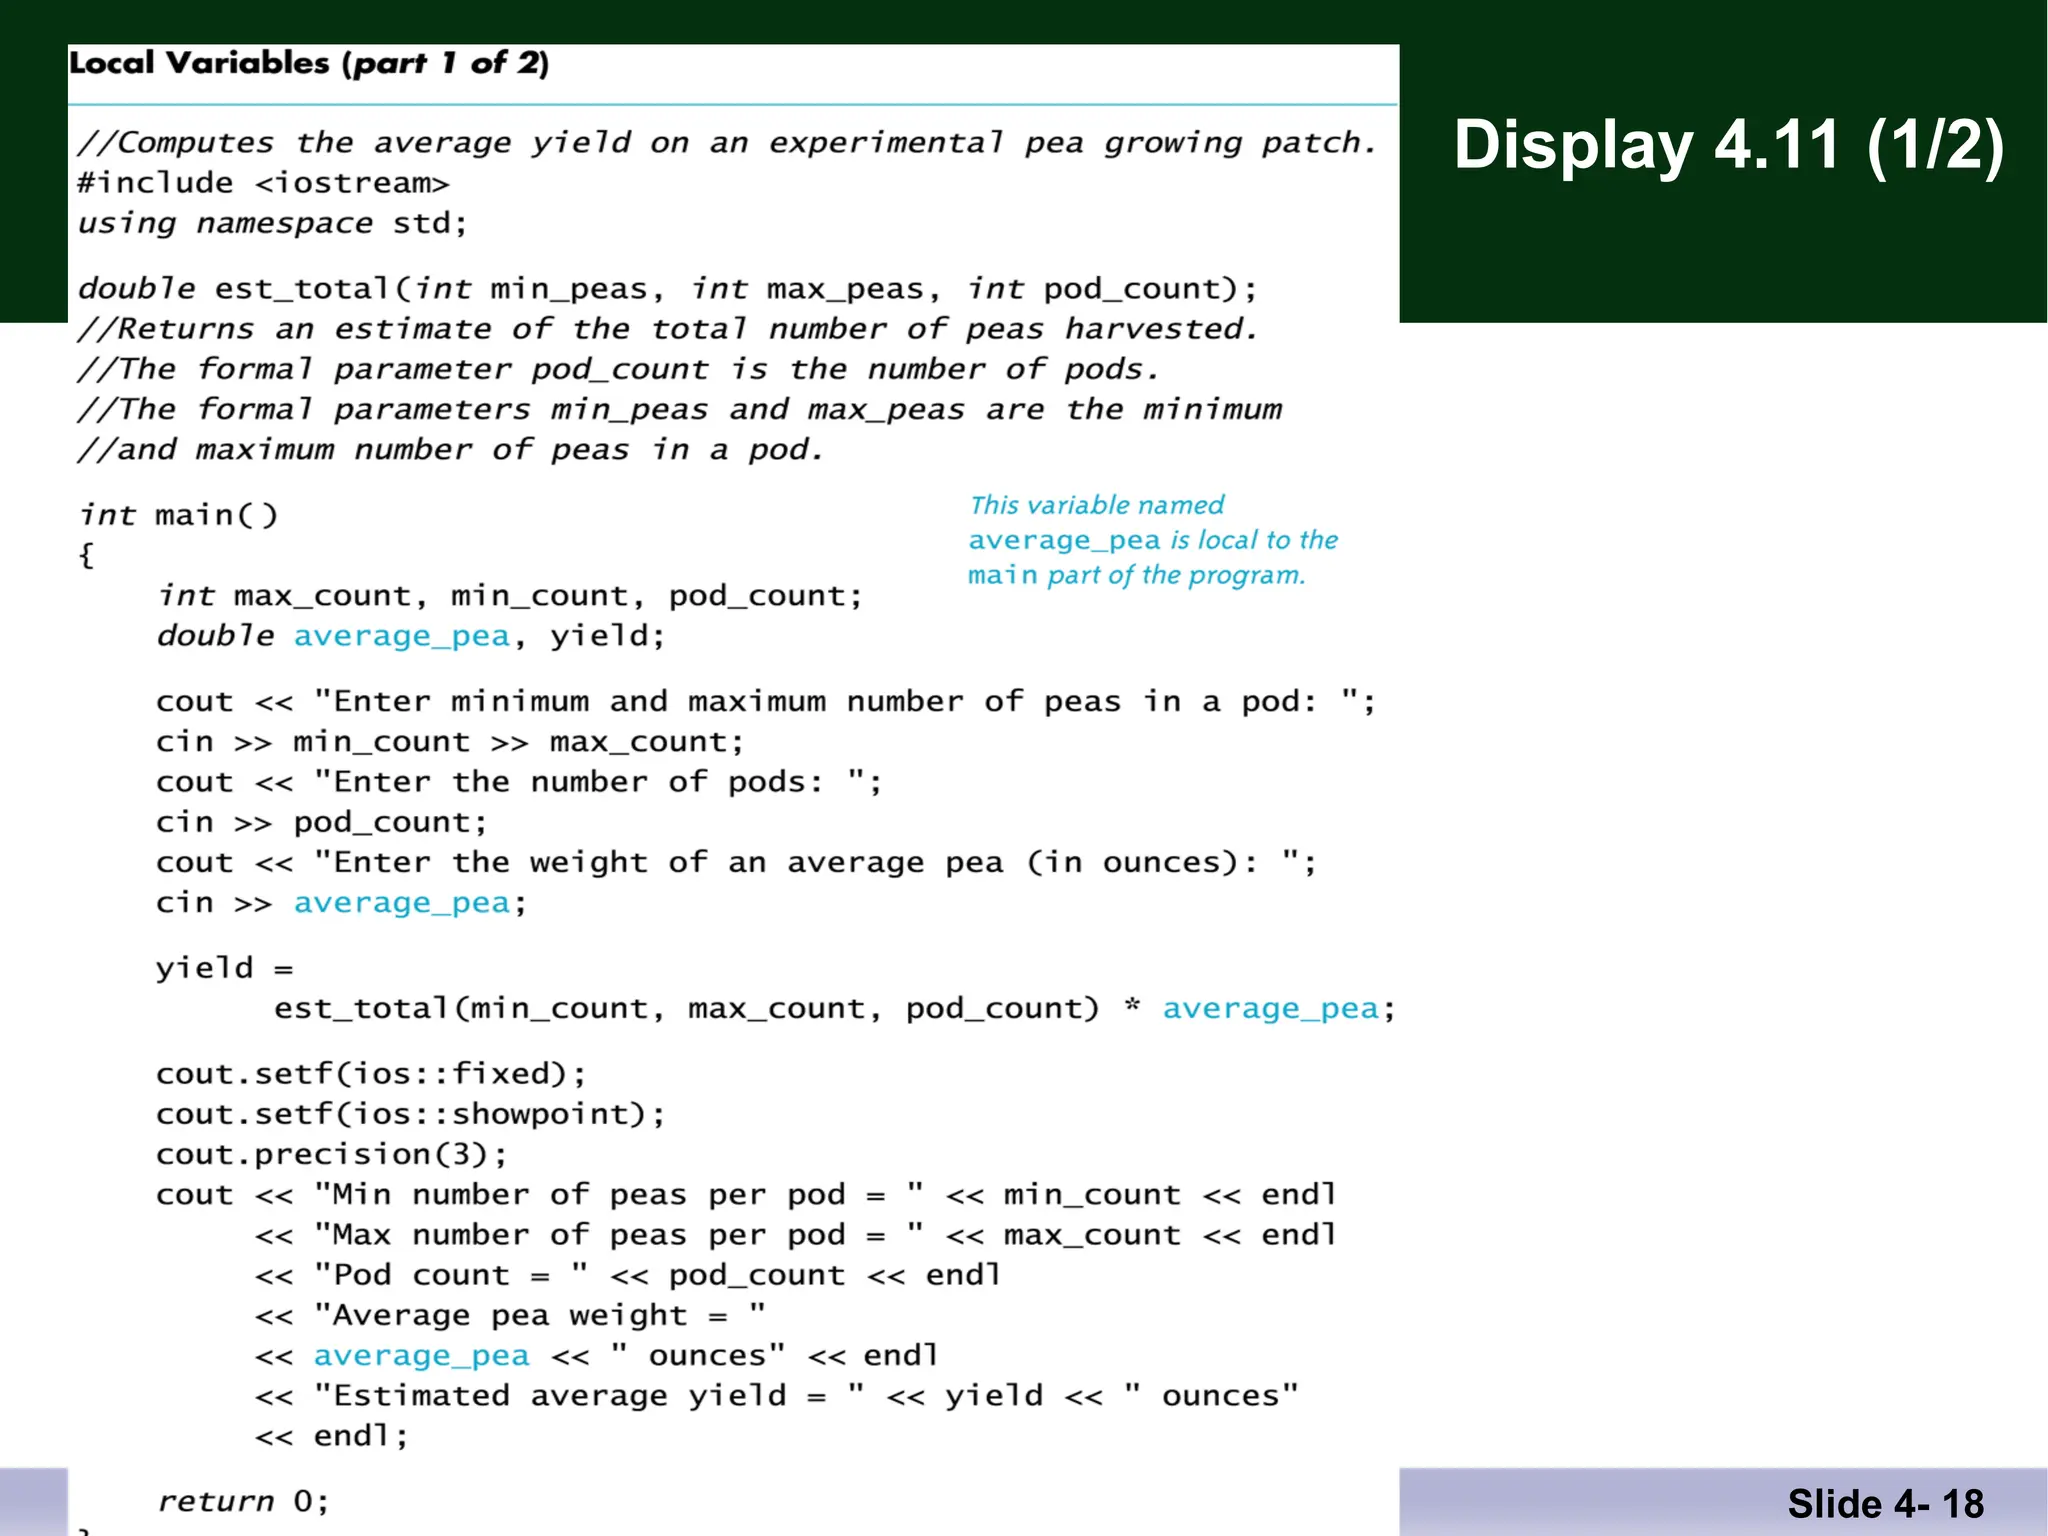Click the 'Slide 4- 18' footer label

point(1886,1504)
